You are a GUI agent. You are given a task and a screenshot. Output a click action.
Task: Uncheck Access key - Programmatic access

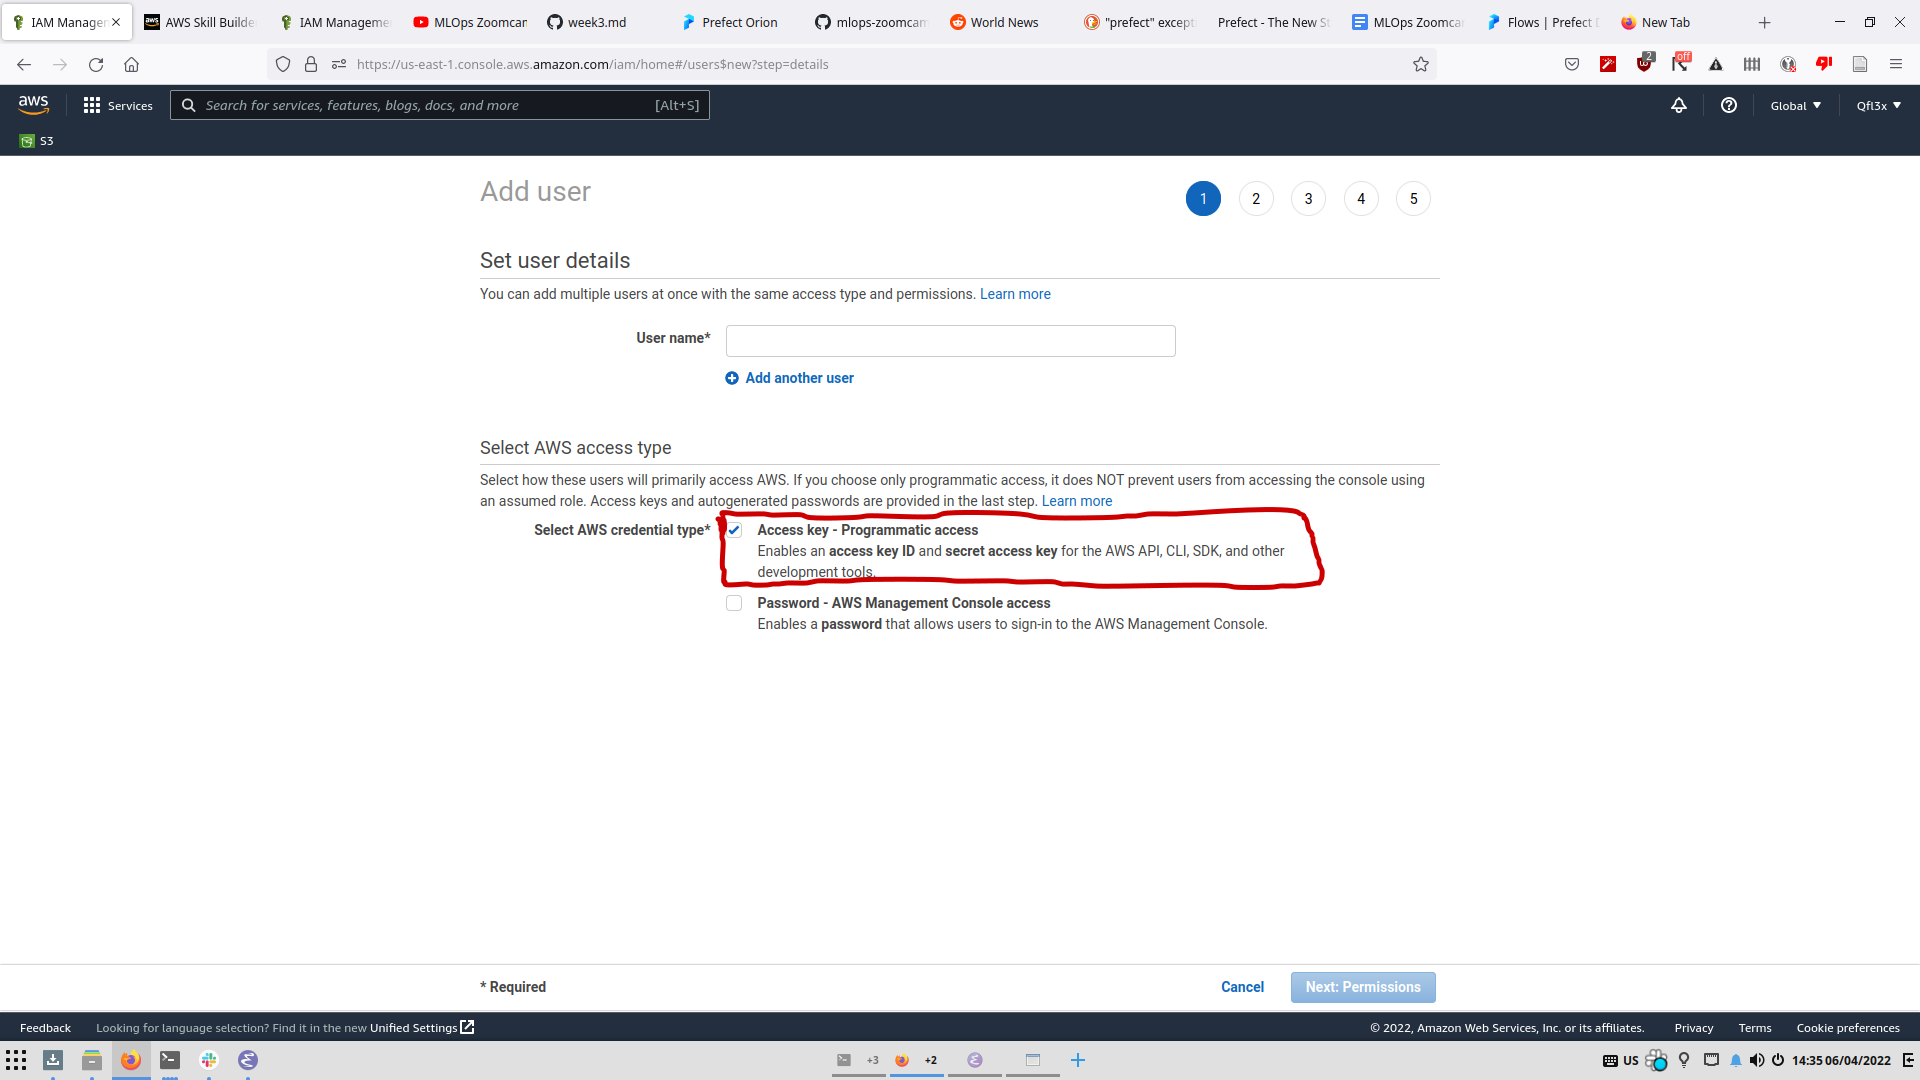click(x=734, y=530)
